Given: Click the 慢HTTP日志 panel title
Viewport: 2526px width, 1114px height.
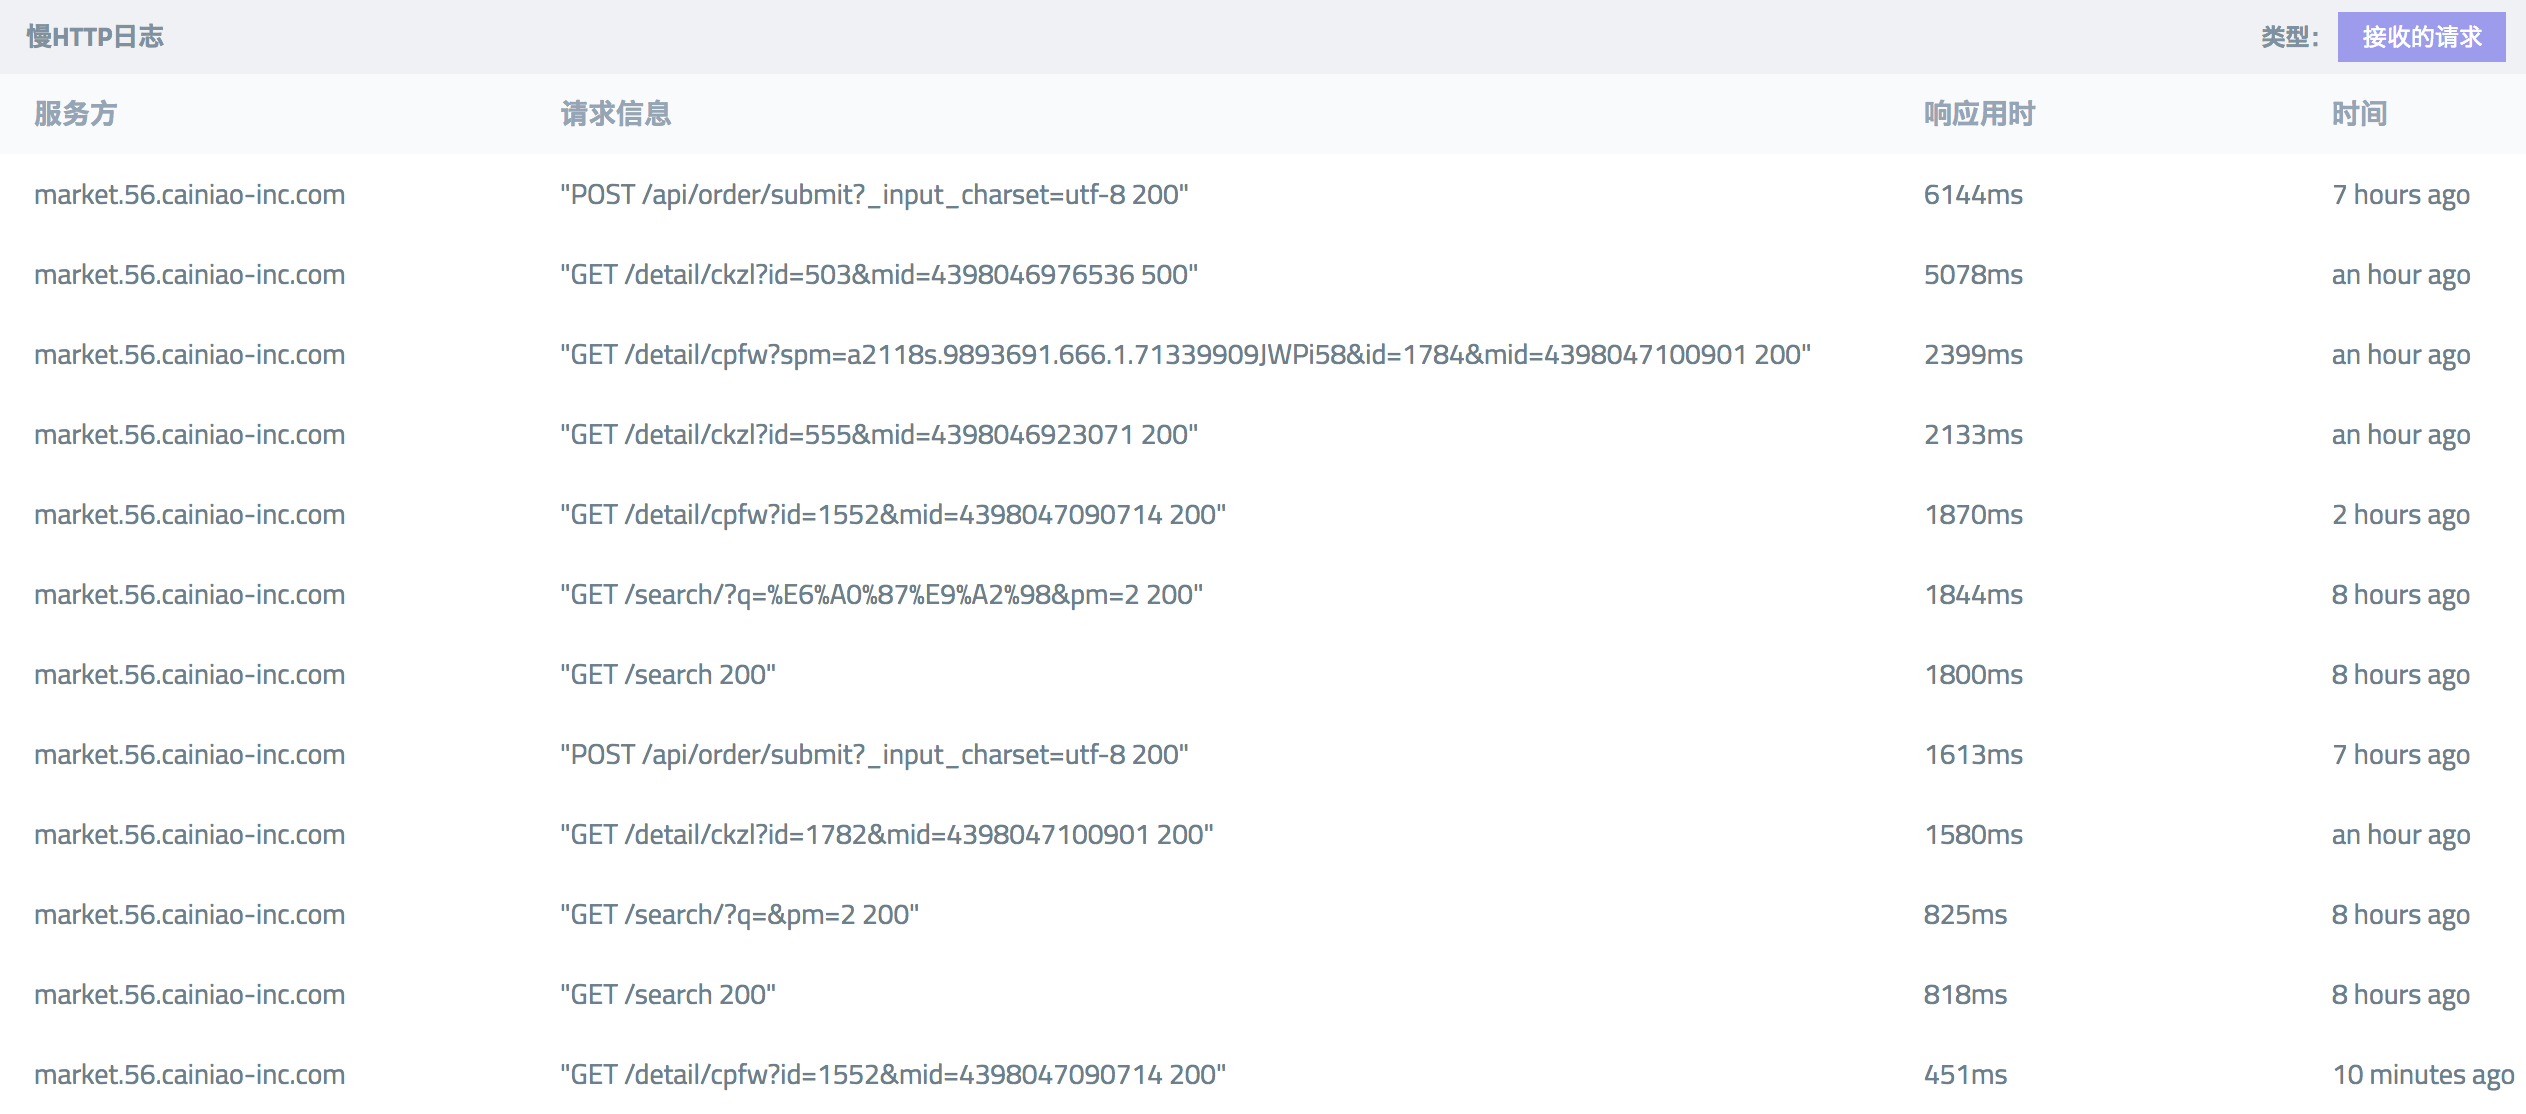Looking at the screenshot, I should pyautogui.click(x=95, y=37).
